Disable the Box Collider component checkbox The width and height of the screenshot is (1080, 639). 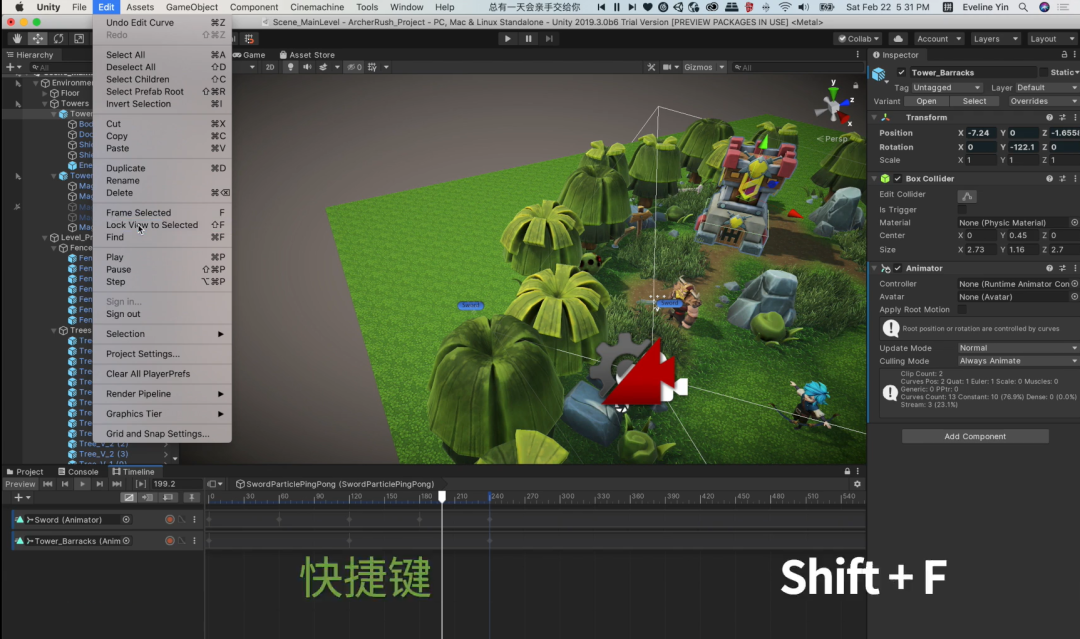(x=897, y=179)
